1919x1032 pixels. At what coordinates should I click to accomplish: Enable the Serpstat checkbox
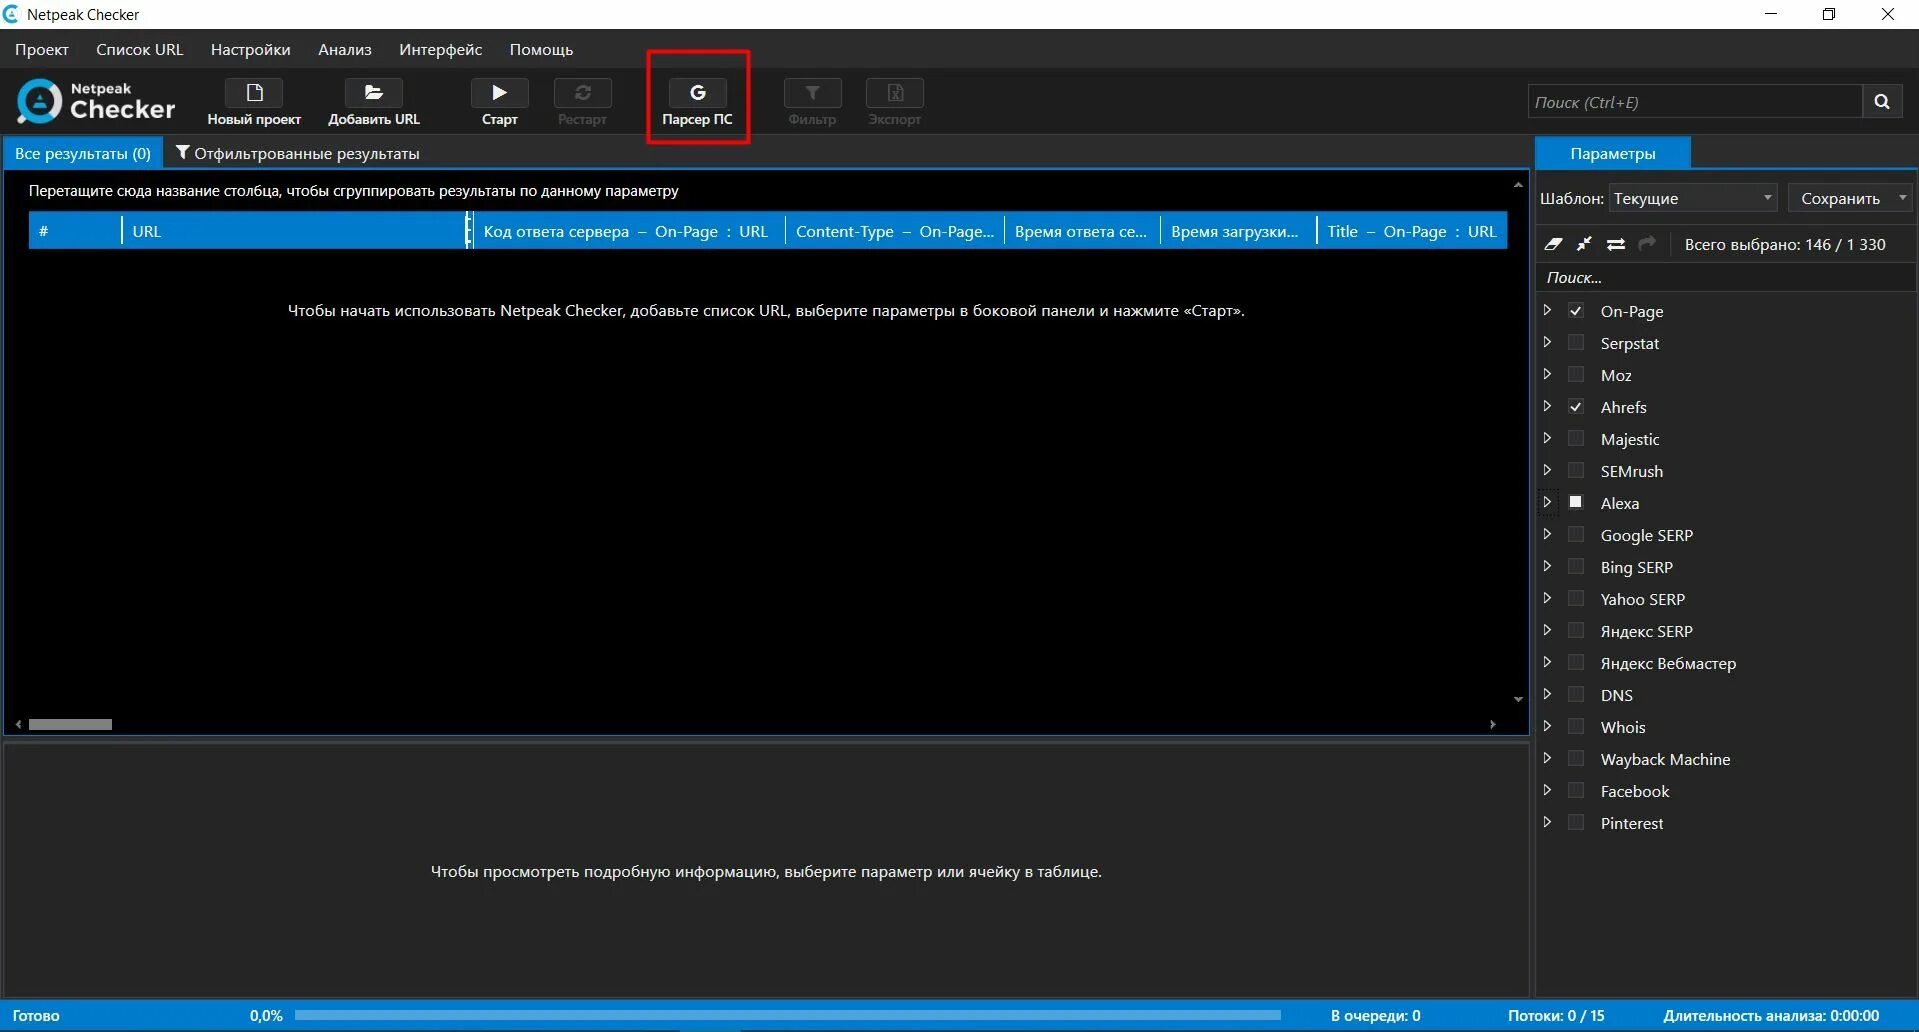click(x=1576, y=343)
